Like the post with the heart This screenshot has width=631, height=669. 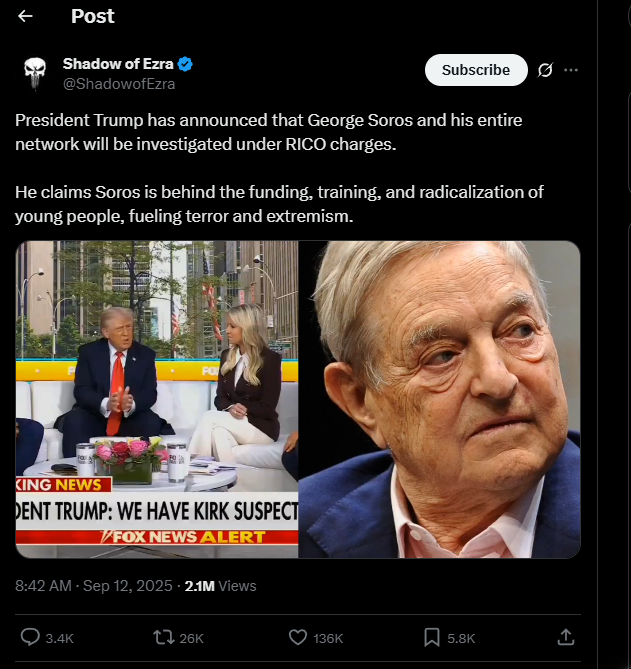297,637
